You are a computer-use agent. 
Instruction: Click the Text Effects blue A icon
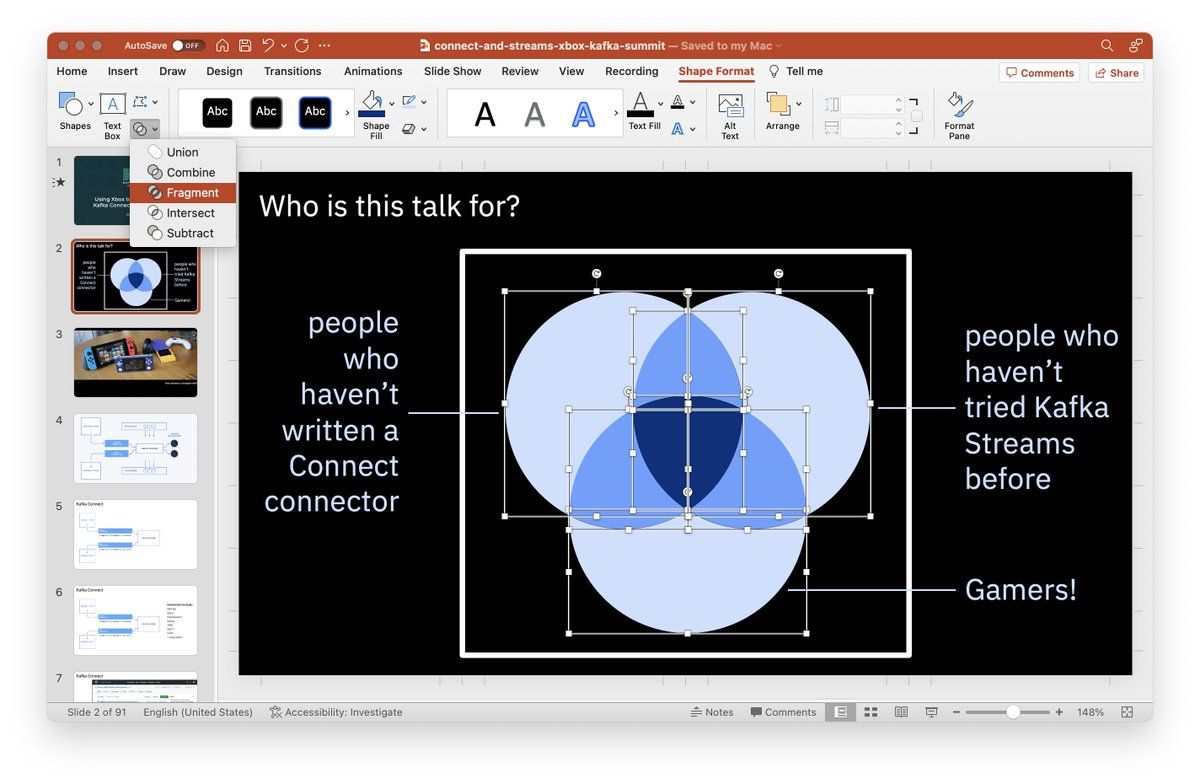click(677, 129)
